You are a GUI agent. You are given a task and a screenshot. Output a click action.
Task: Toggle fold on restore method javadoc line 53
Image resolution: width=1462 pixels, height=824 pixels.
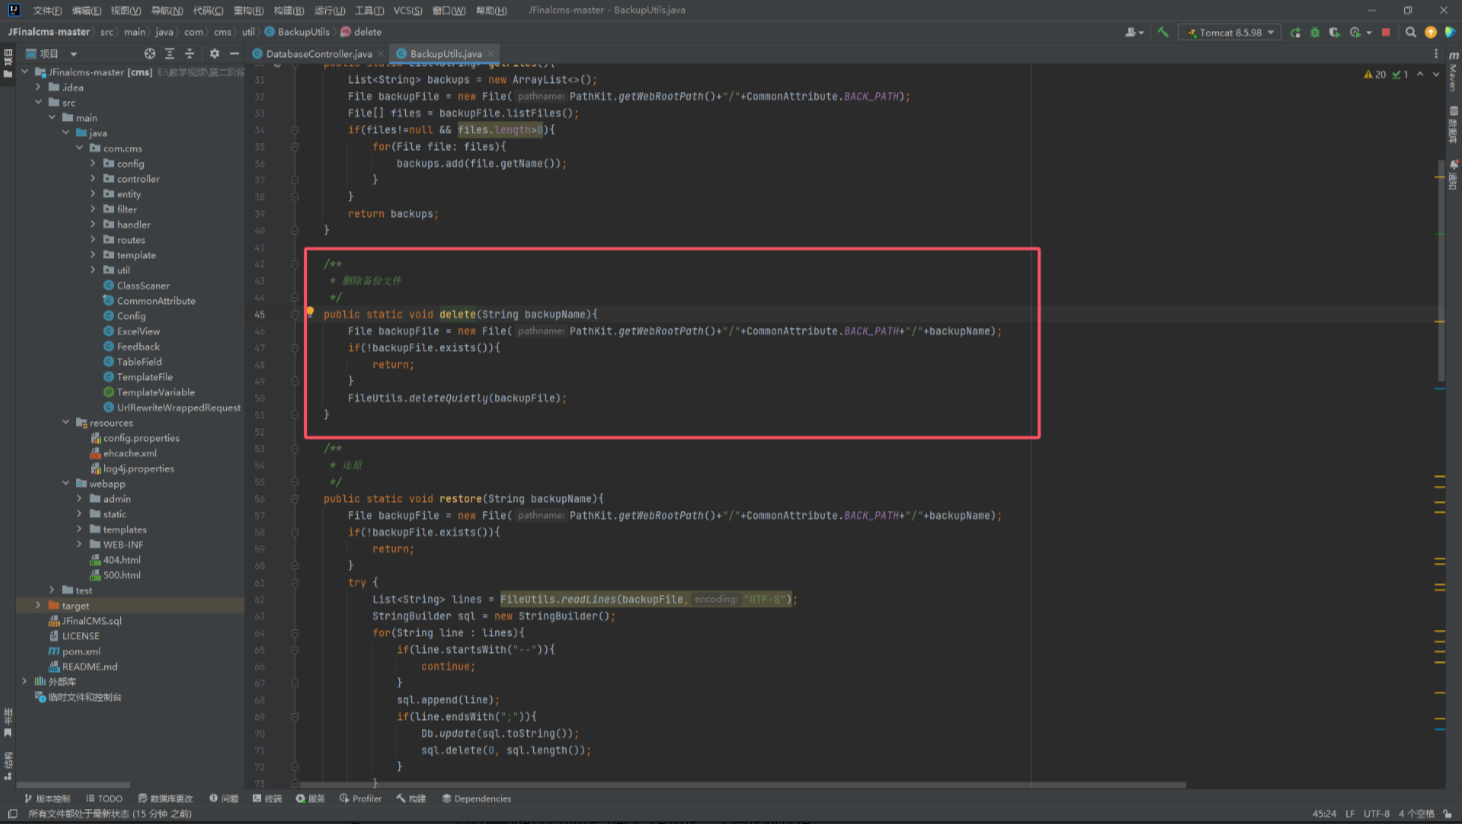[295, 448]
